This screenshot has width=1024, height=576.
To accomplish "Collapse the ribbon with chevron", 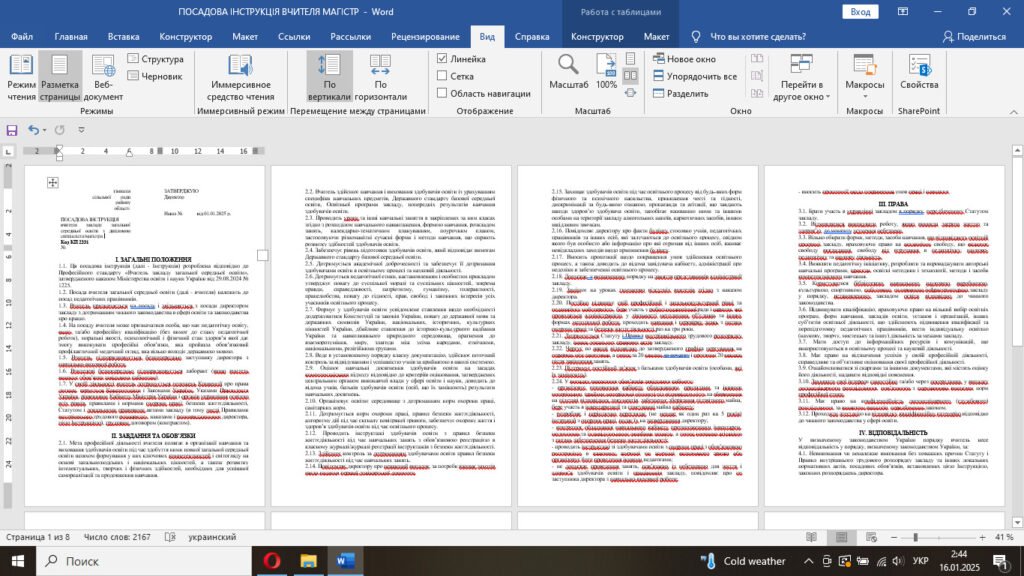I will point(1014,112).
